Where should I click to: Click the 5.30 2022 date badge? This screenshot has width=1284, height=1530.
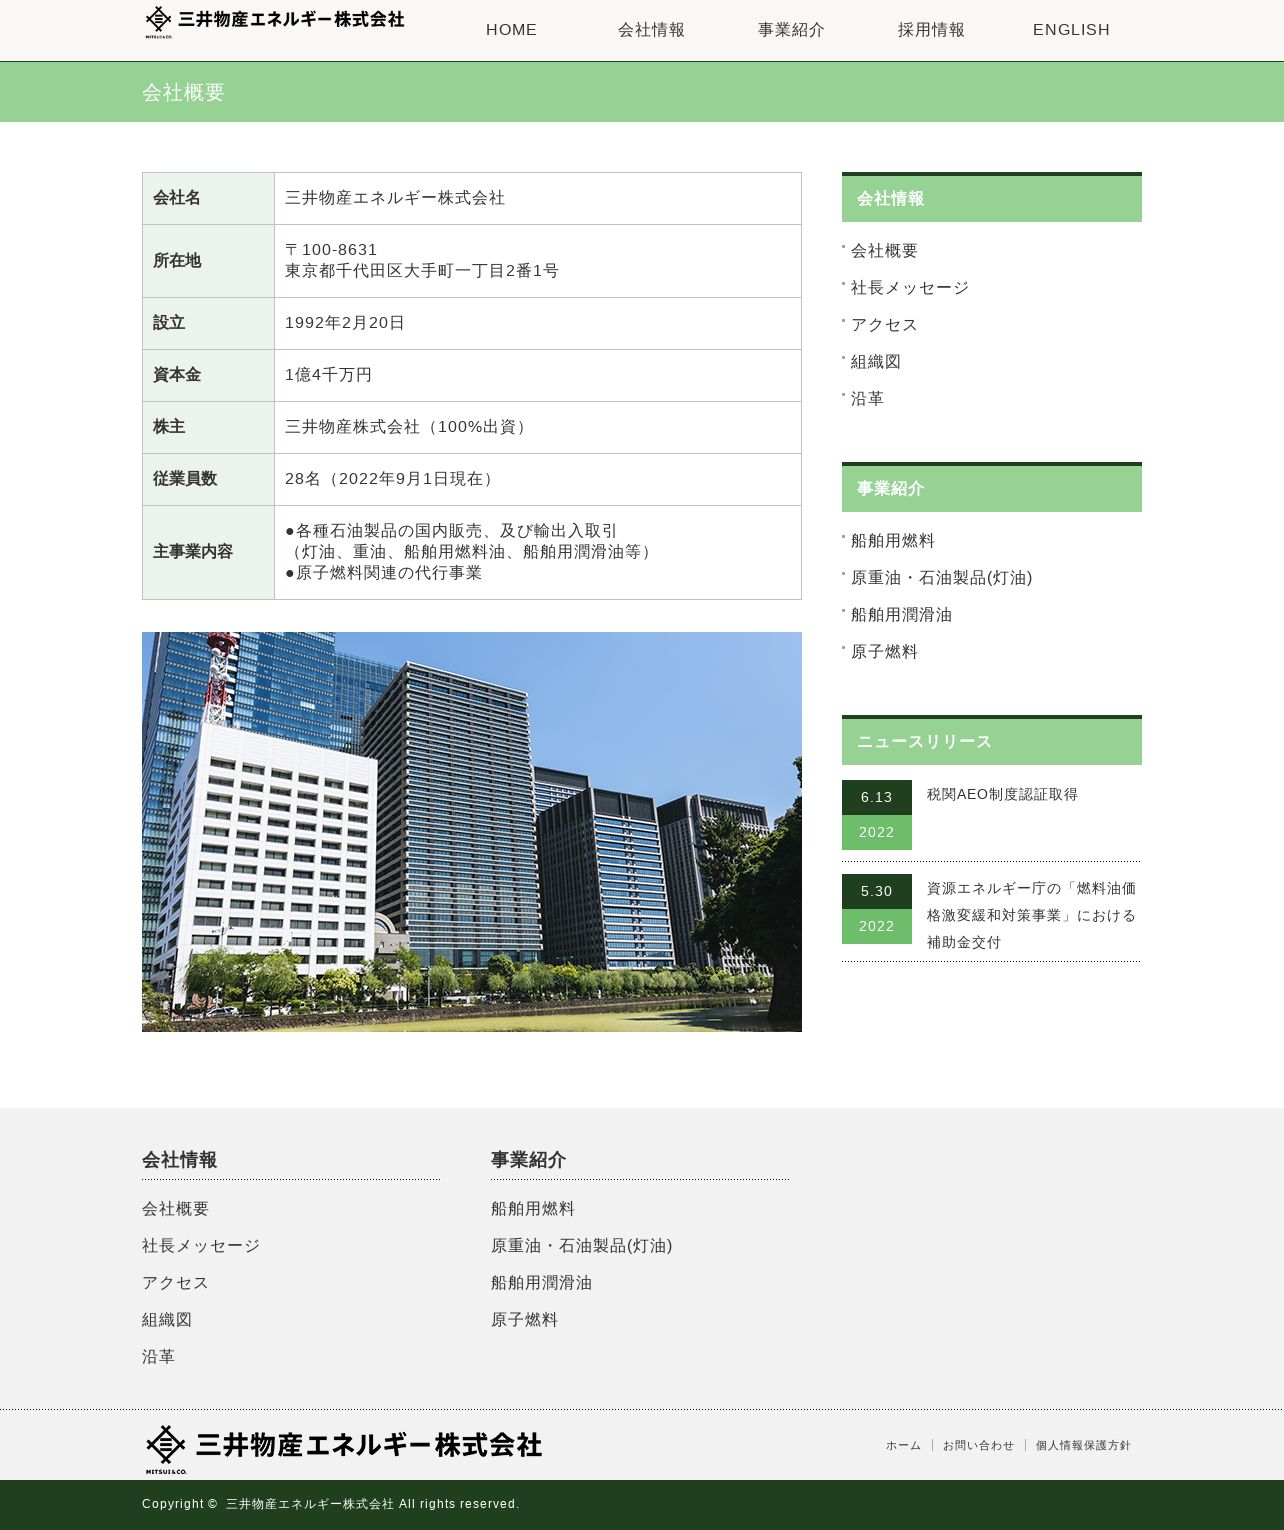click(877, 909)
